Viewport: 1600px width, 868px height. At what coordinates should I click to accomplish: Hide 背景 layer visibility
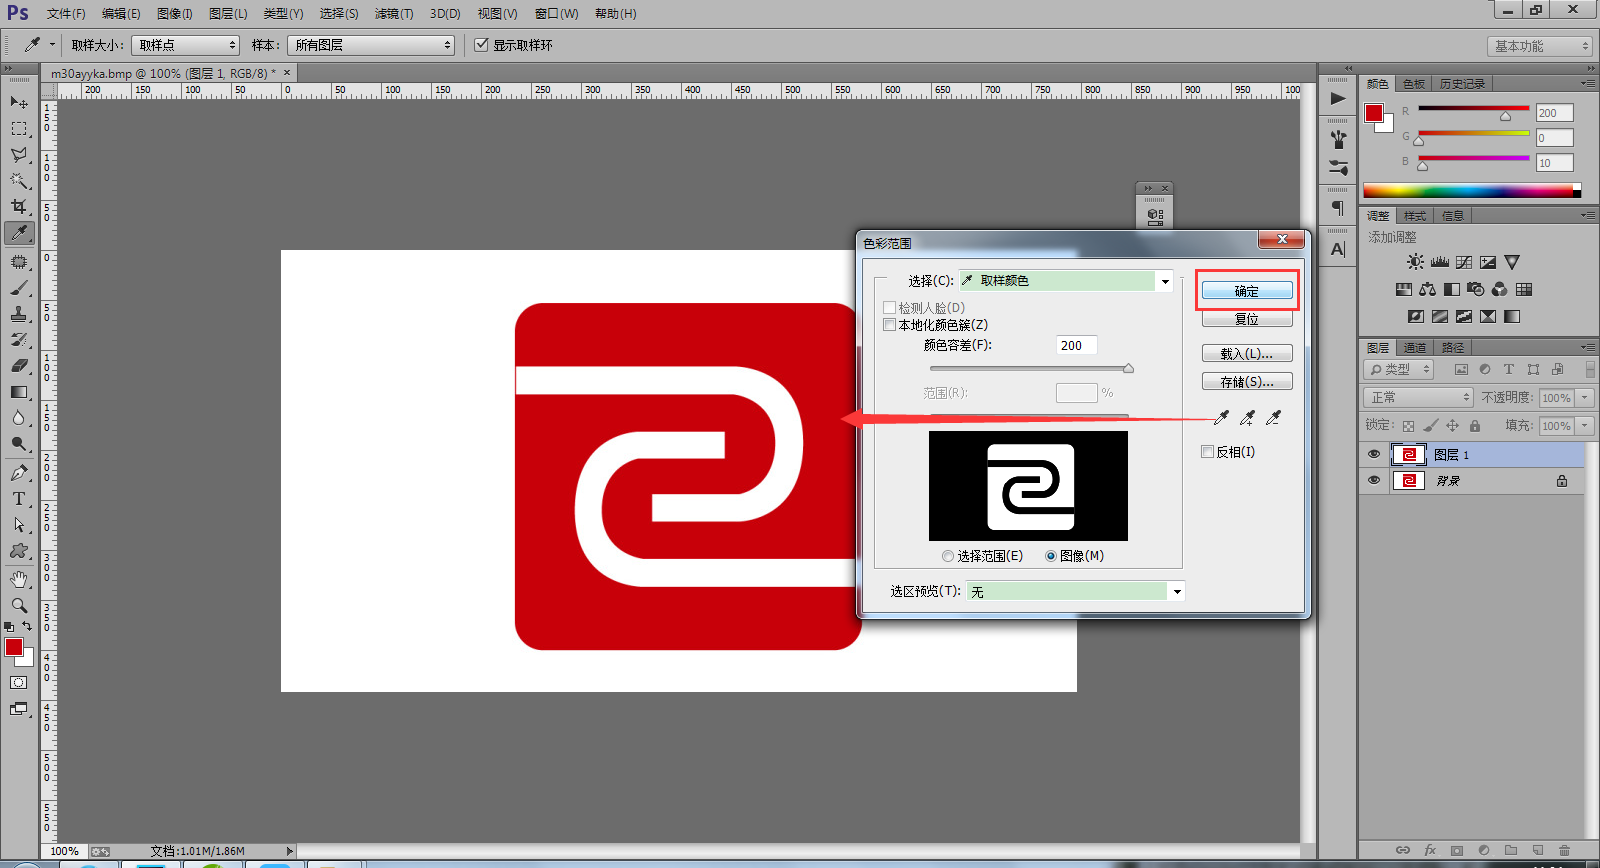coord(1374,481)
